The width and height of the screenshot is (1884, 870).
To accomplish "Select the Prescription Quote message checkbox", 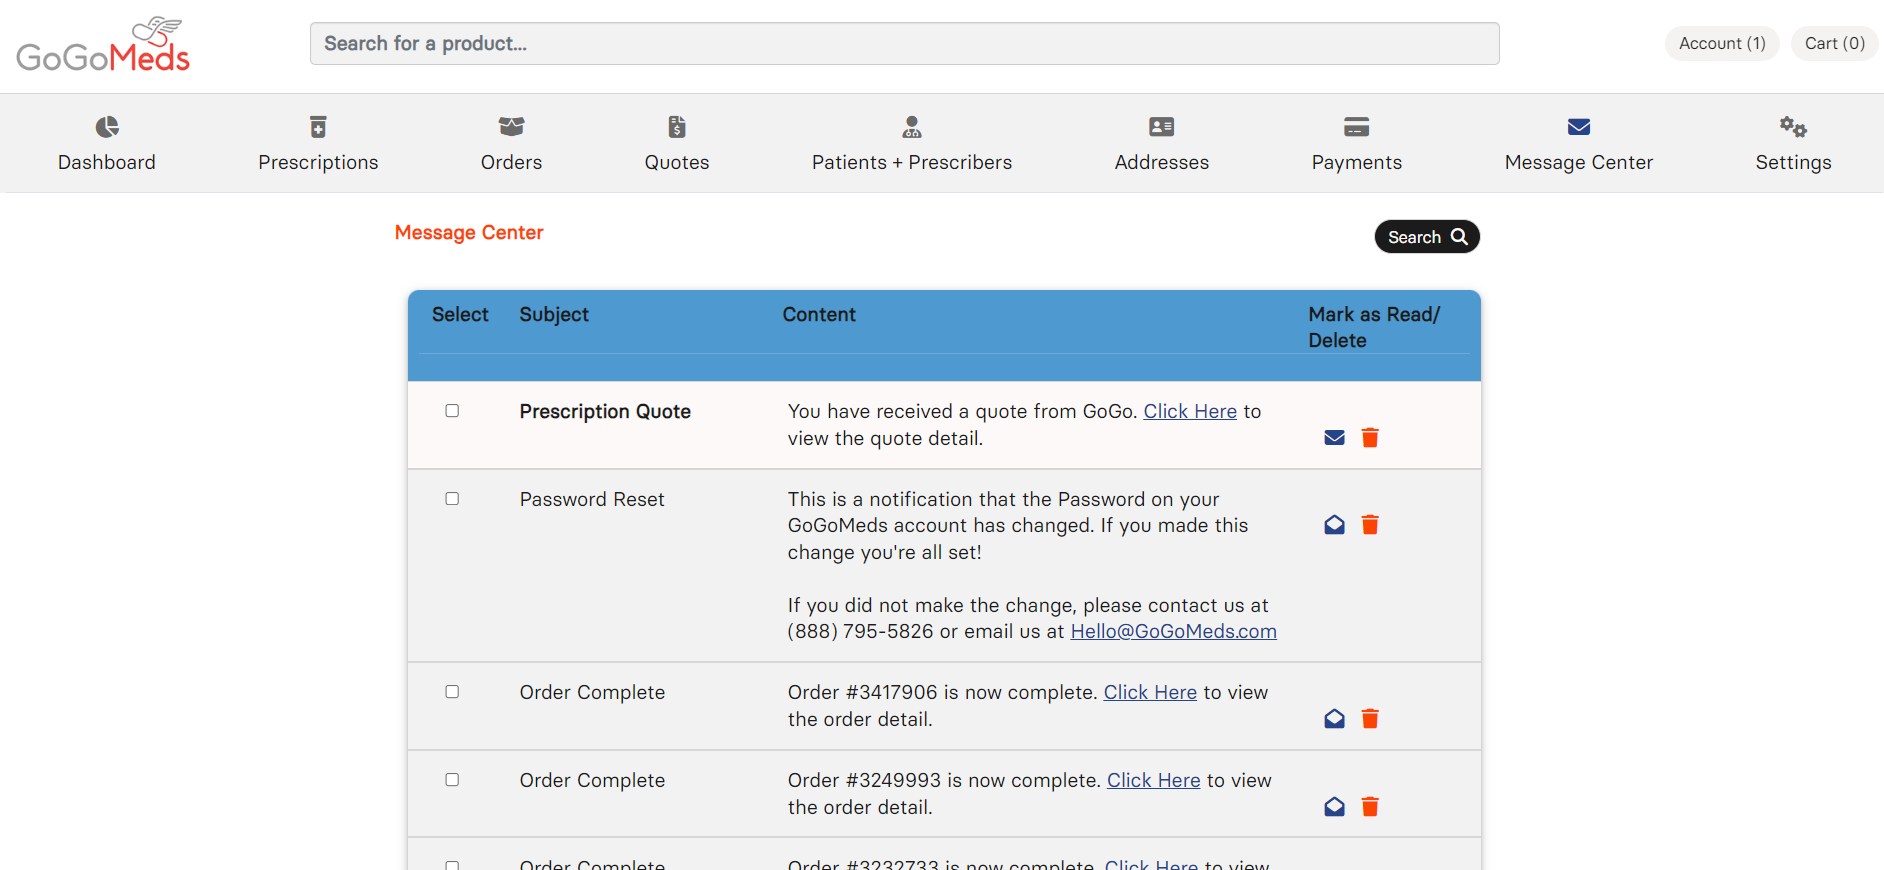I will (452, 411).
